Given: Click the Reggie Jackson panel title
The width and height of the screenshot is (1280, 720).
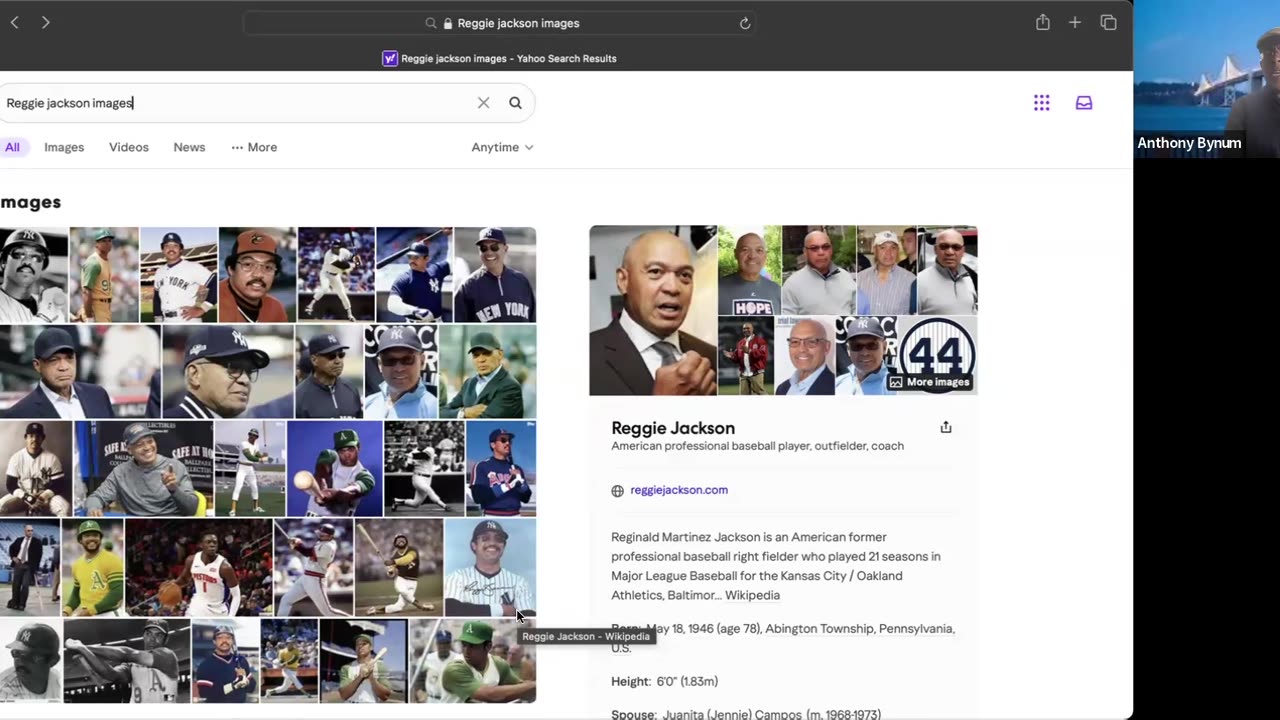Looking at the screenshot, I should (673, 428).
